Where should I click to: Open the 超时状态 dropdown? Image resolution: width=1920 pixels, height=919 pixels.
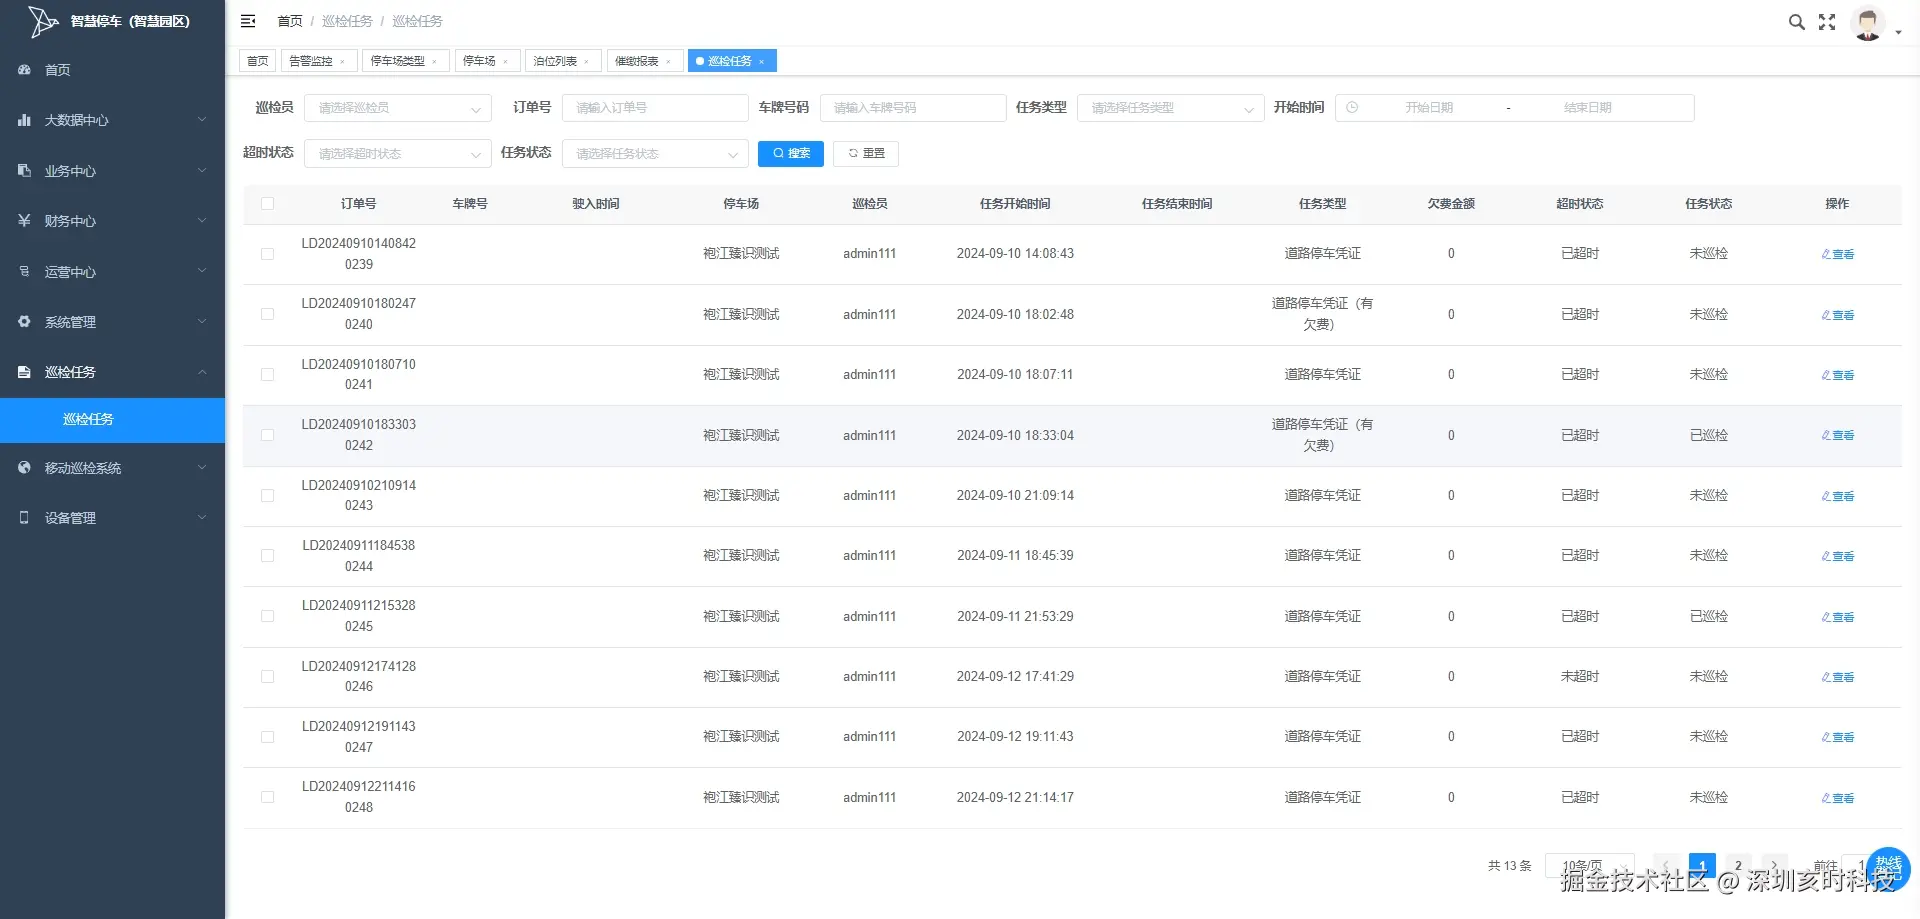(397, 154)
